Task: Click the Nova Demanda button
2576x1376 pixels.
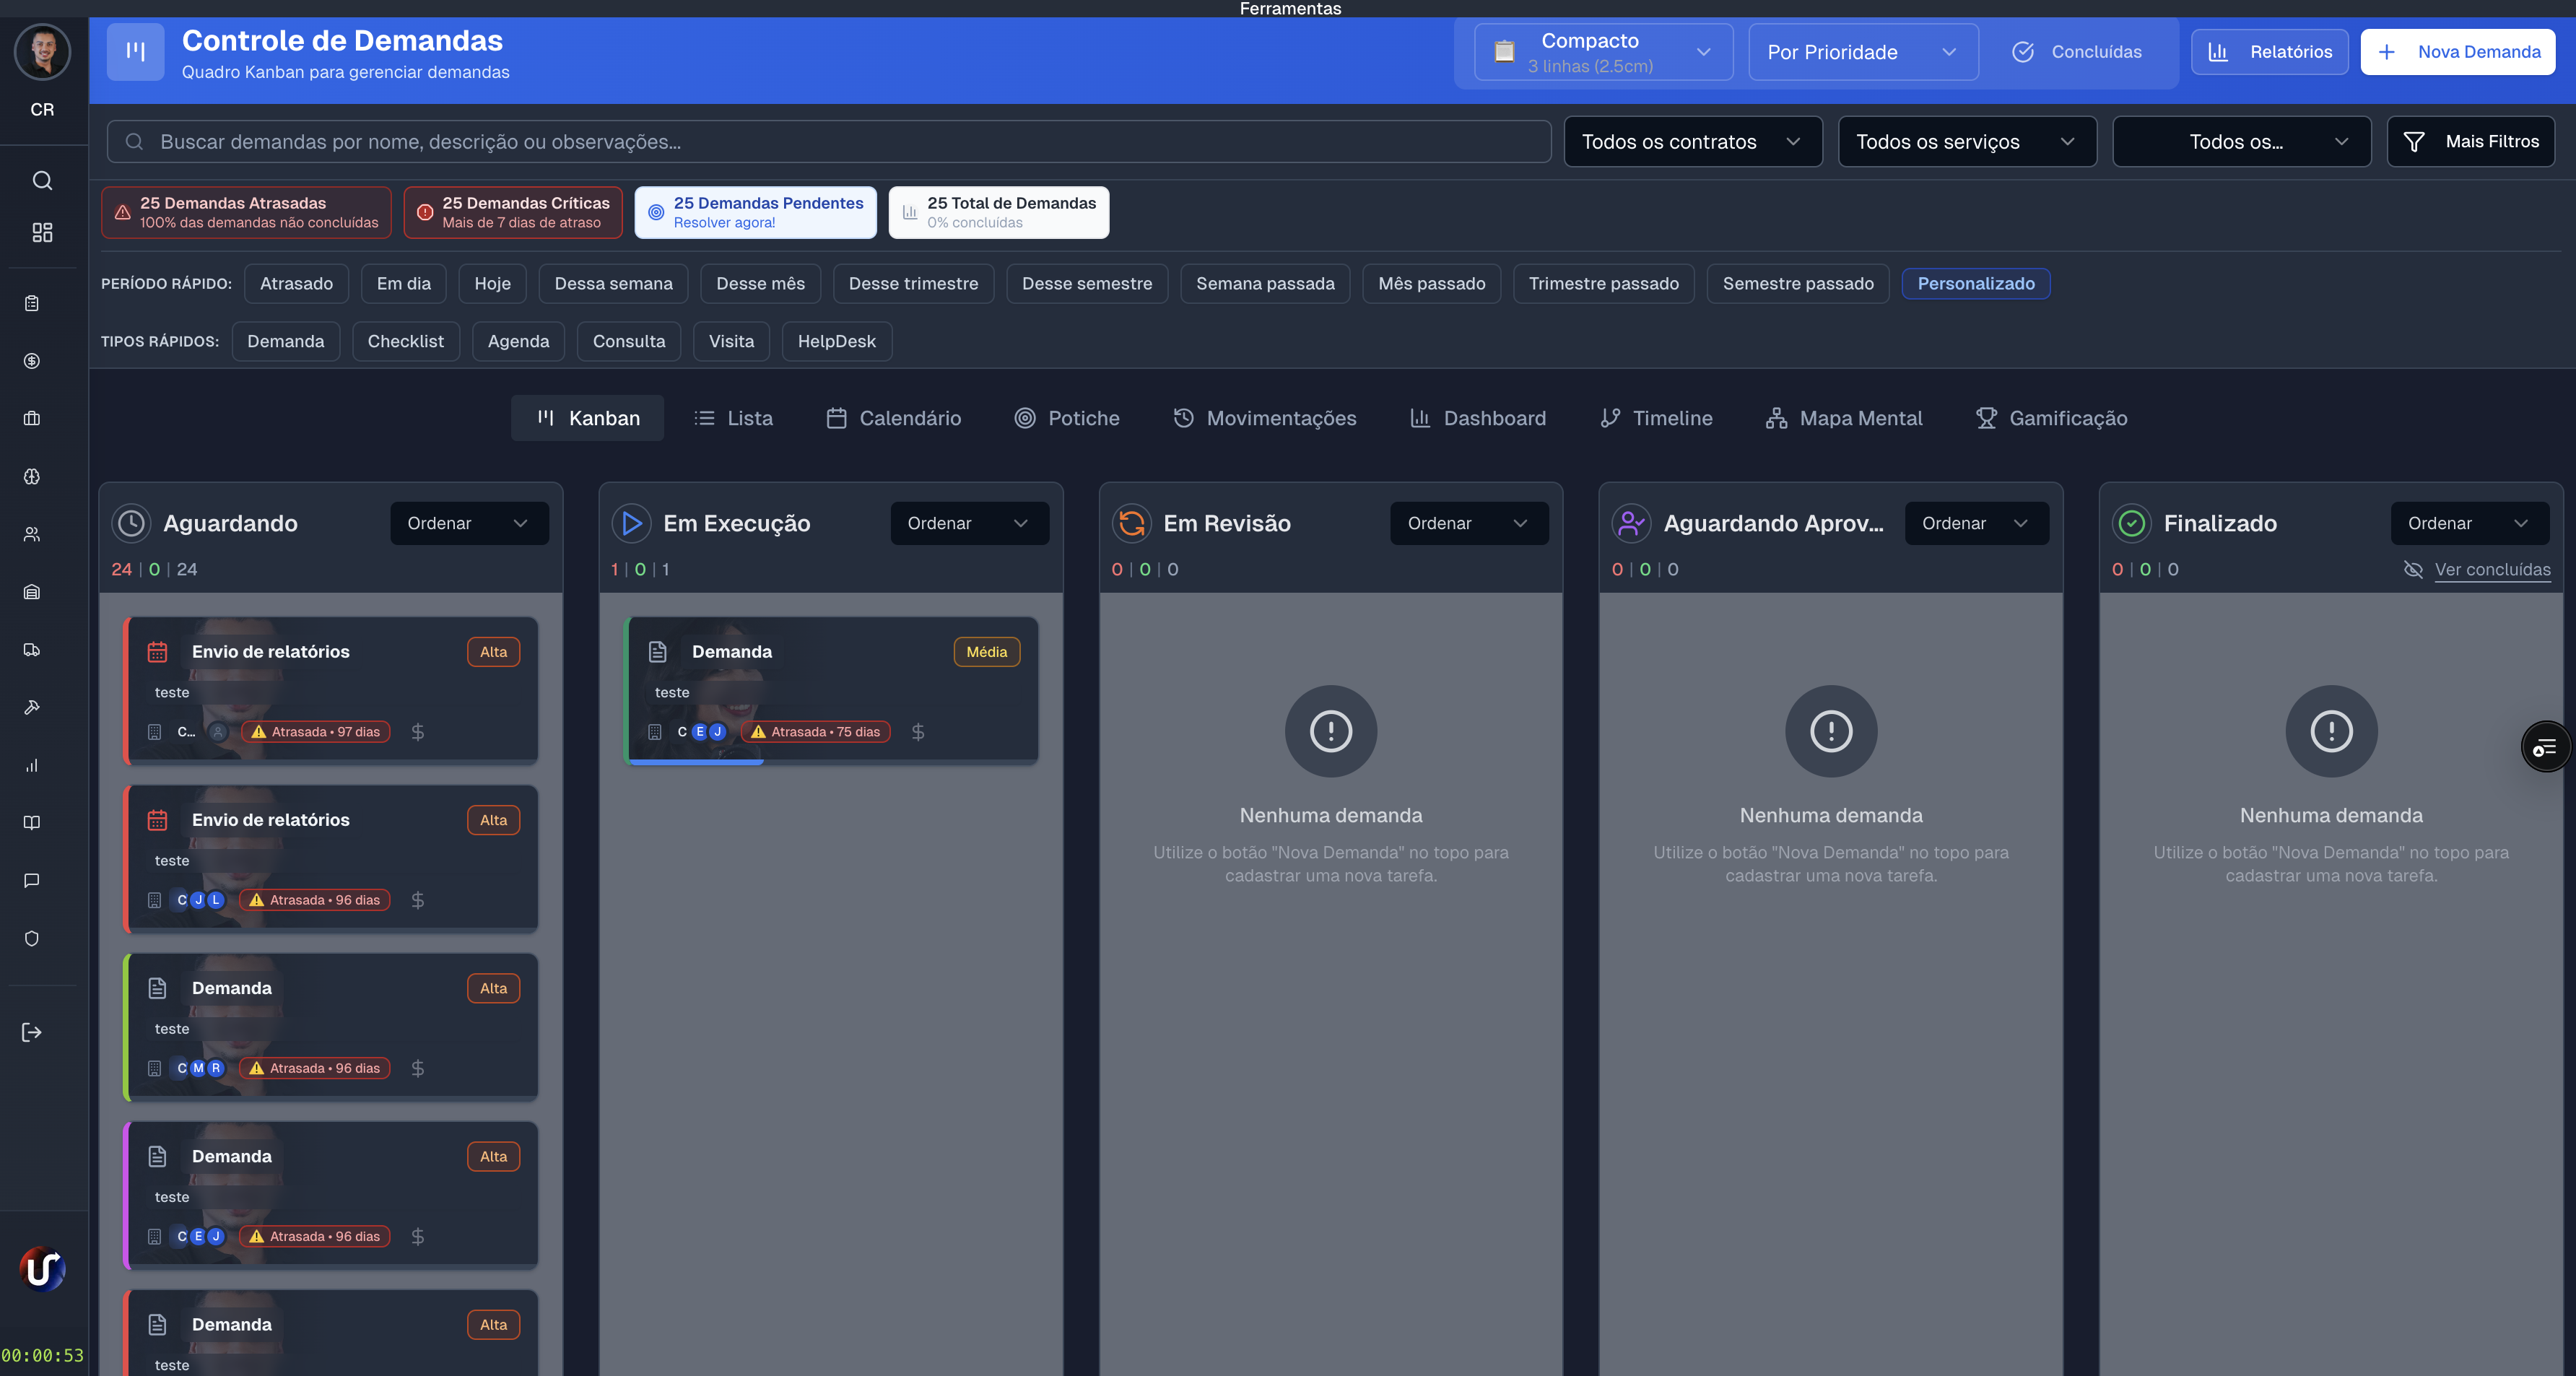Action: [x=2457, y=52]
